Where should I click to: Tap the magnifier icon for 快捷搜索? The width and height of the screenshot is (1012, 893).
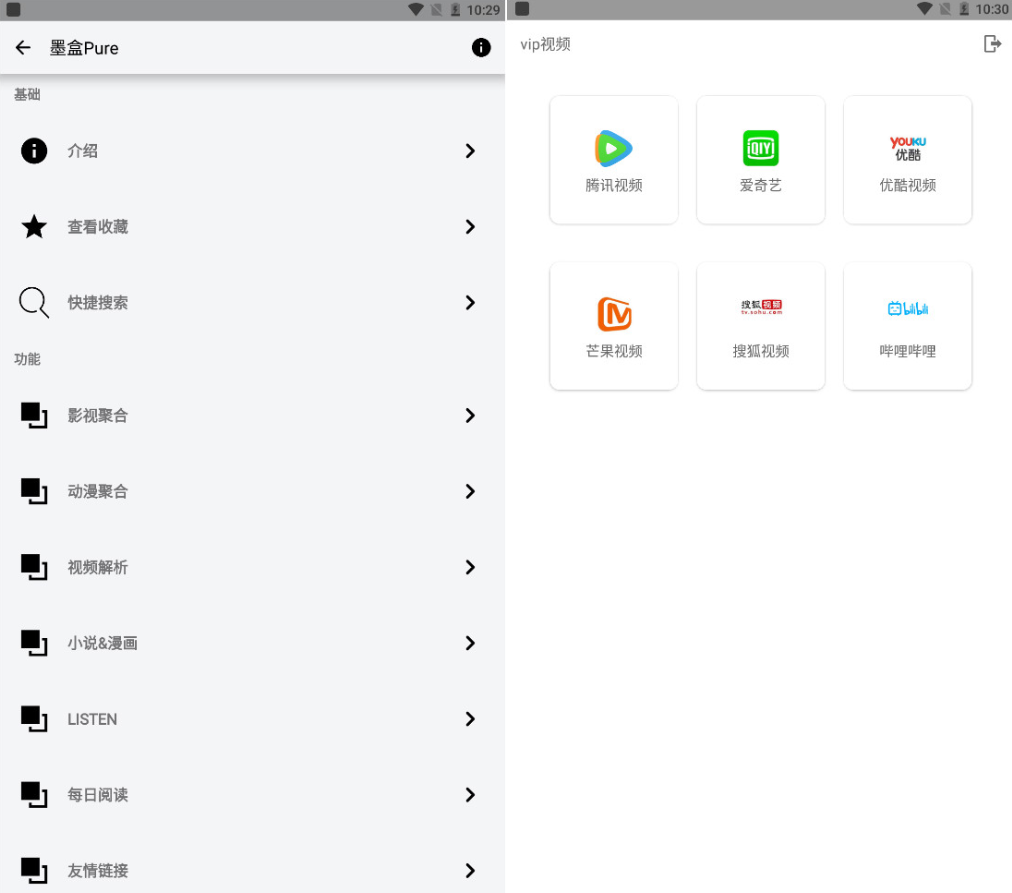coord(34,302)
